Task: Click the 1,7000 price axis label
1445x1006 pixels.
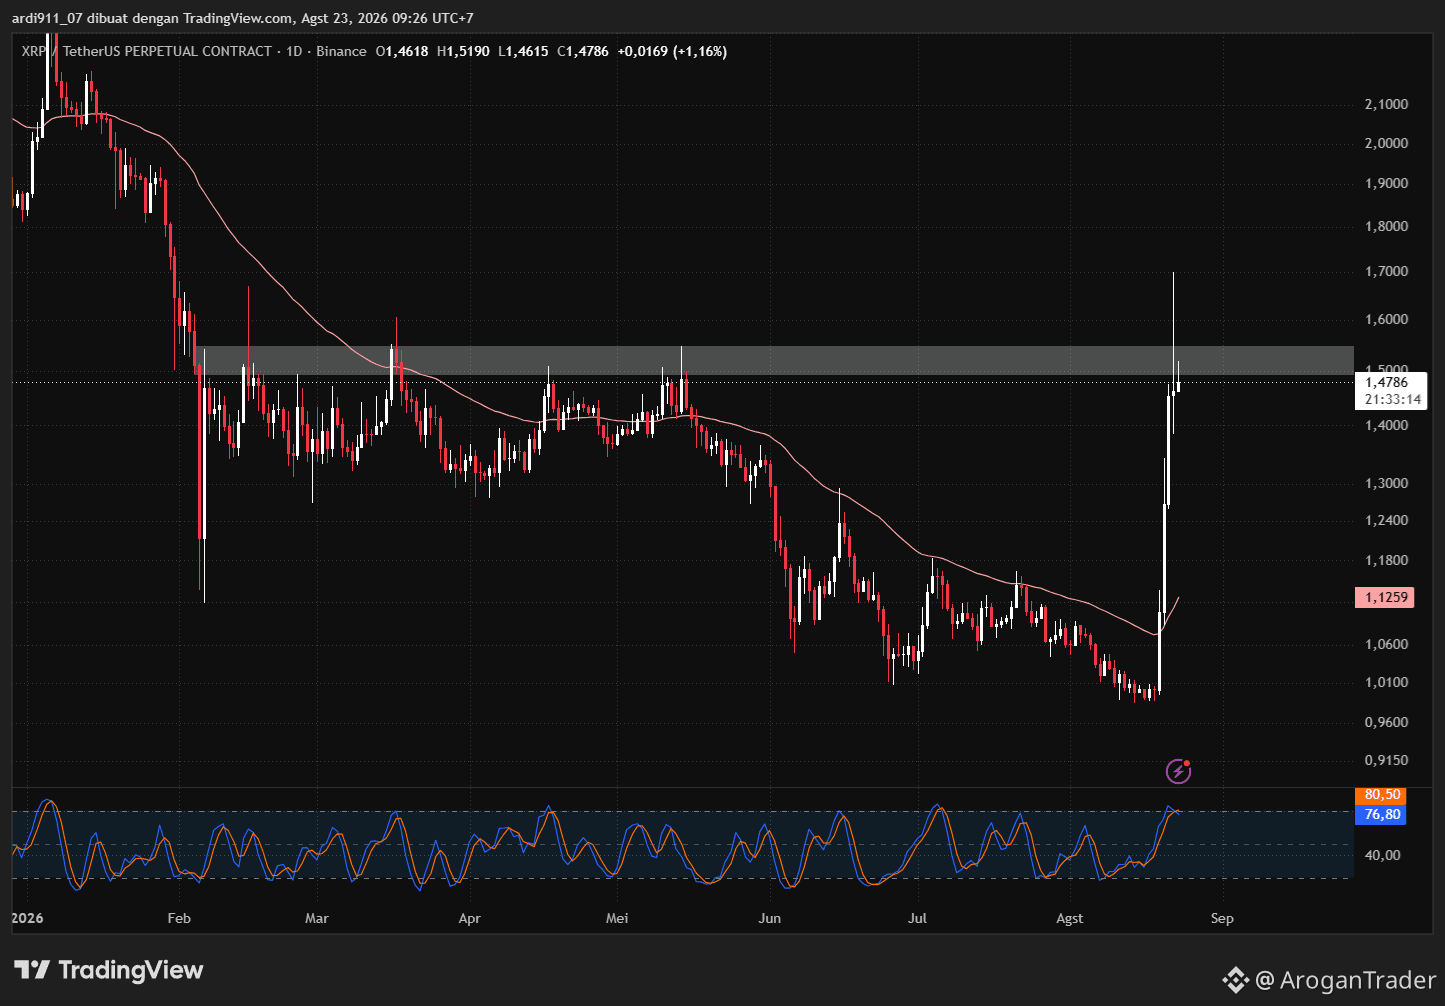Action: coord(1386,271)
